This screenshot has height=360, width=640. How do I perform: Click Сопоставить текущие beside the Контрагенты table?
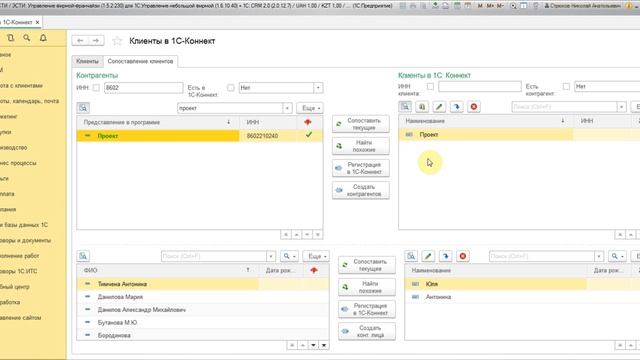click(x=361, y=124)
